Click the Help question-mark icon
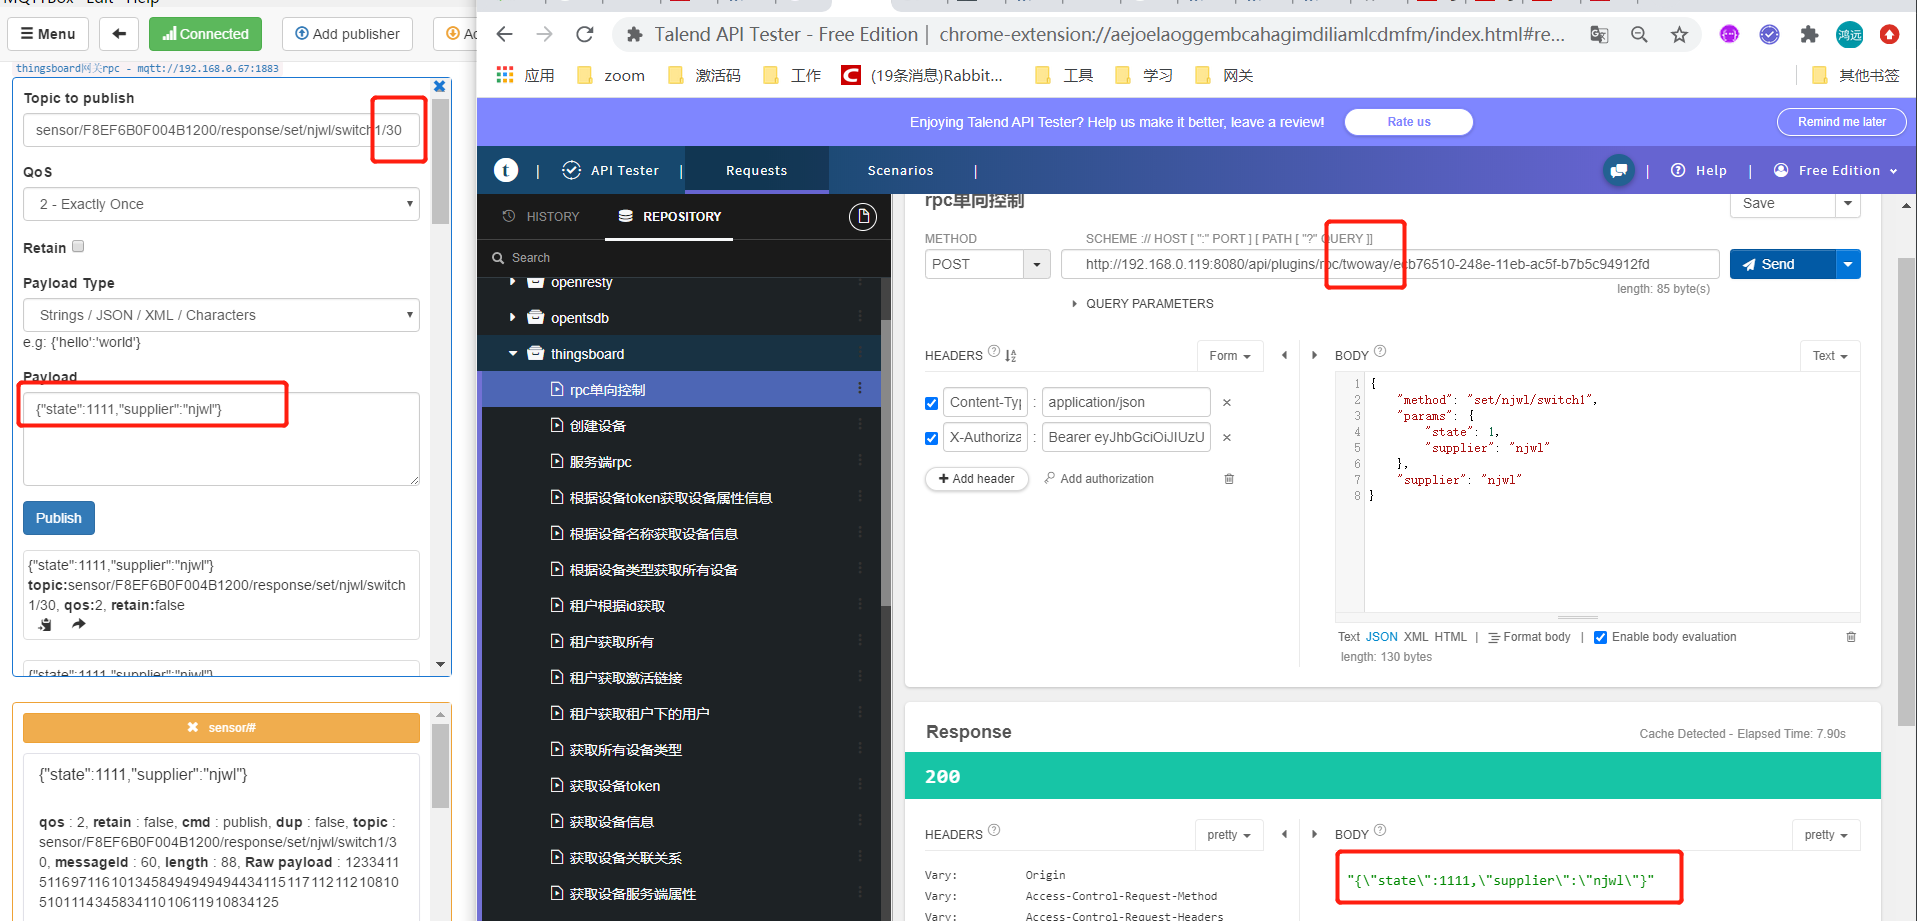The image size is (1917, 921). click(1678, 170)
